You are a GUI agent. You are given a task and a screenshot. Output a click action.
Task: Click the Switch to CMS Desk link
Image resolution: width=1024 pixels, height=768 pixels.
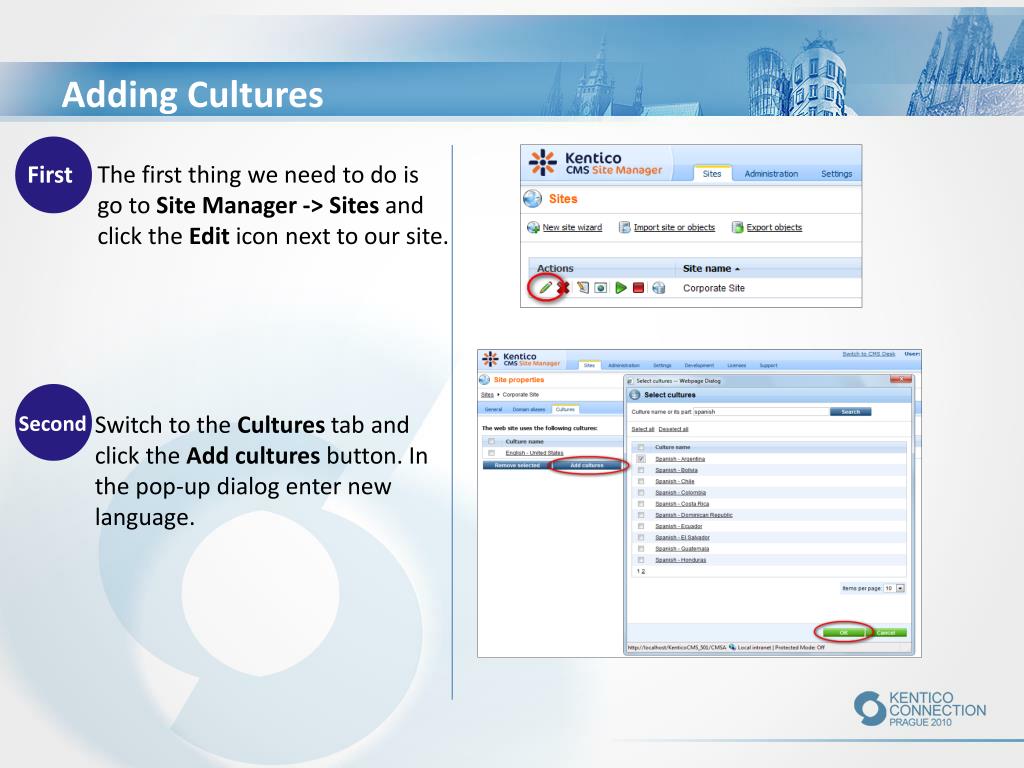[x=869, y=354]
